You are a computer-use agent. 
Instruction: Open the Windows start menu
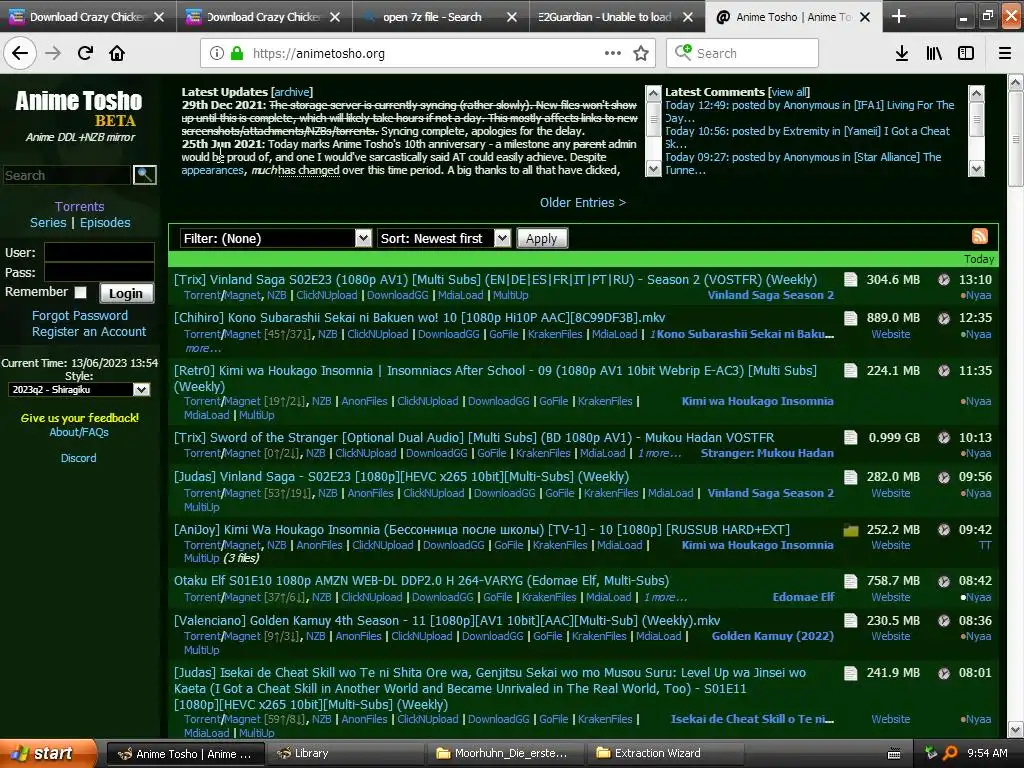click(48, 753)
